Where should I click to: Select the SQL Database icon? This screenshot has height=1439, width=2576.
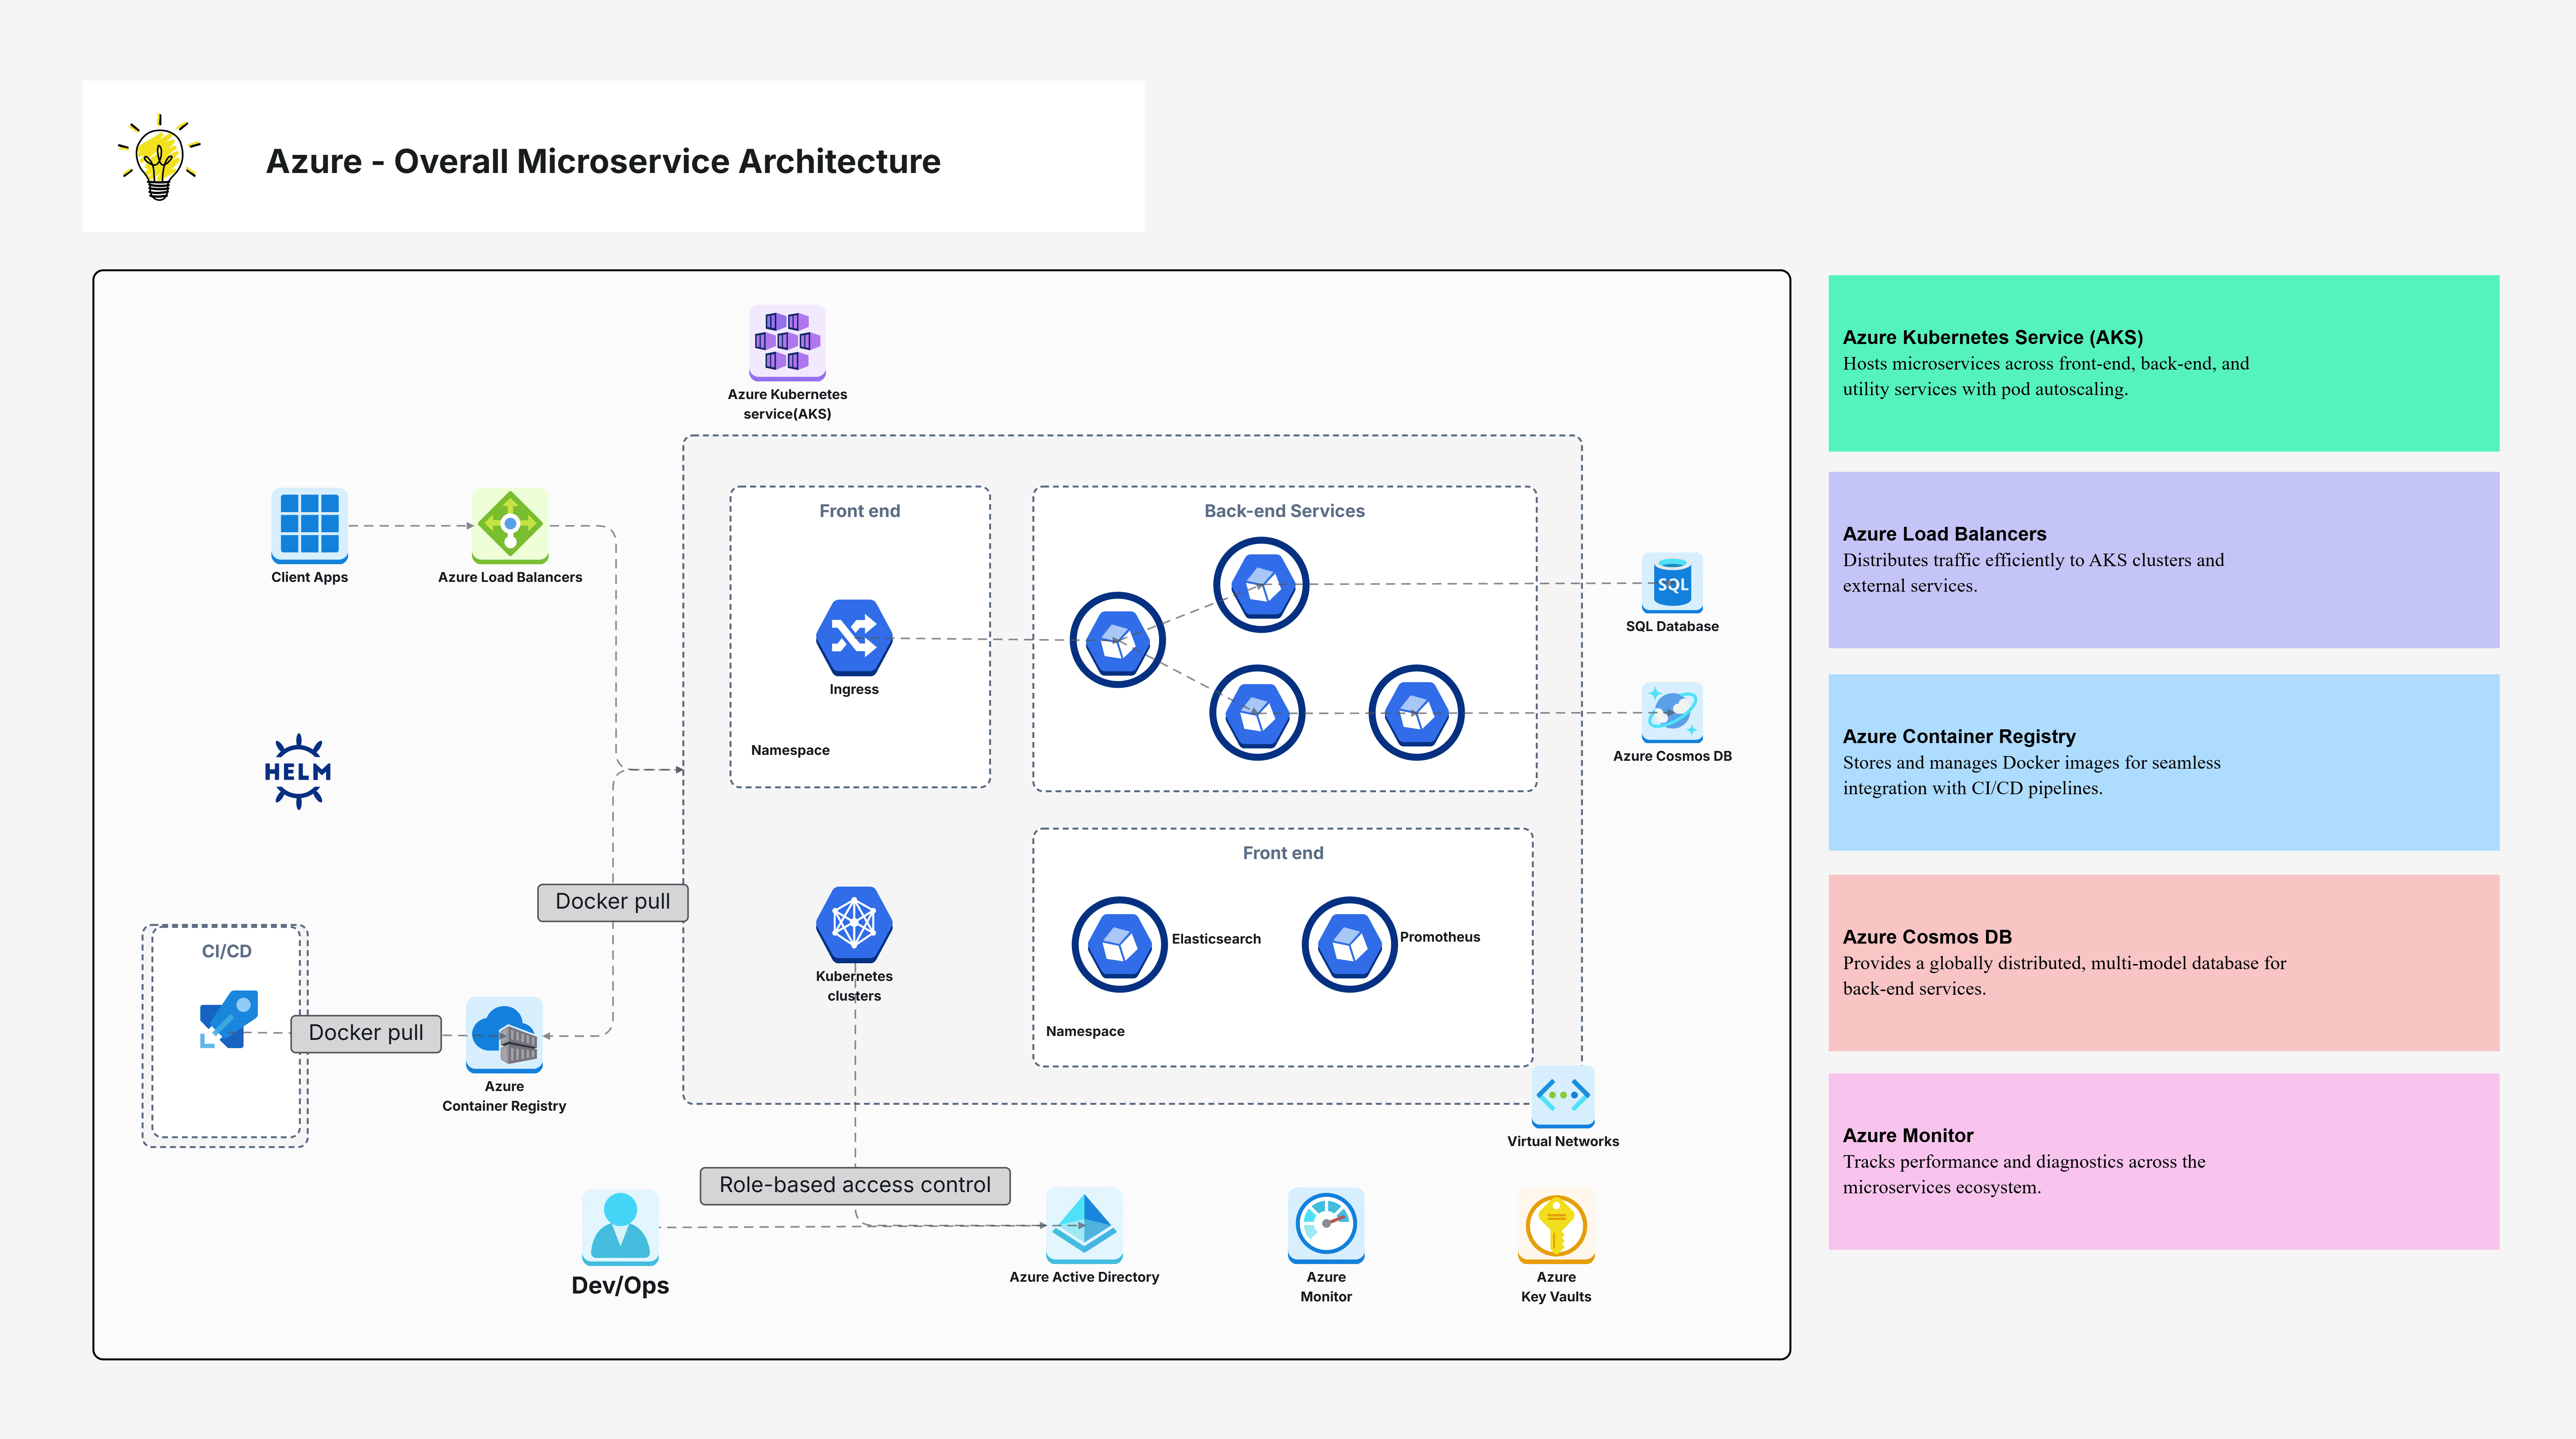pyautogui.click(x=1672, y=583)
